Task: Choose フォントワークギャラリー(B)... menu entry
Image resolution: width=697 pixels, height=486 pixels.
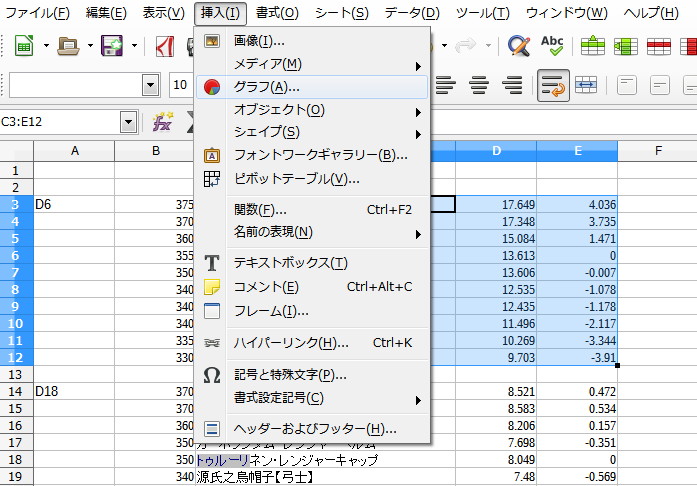Action: [x=312, y=155]
